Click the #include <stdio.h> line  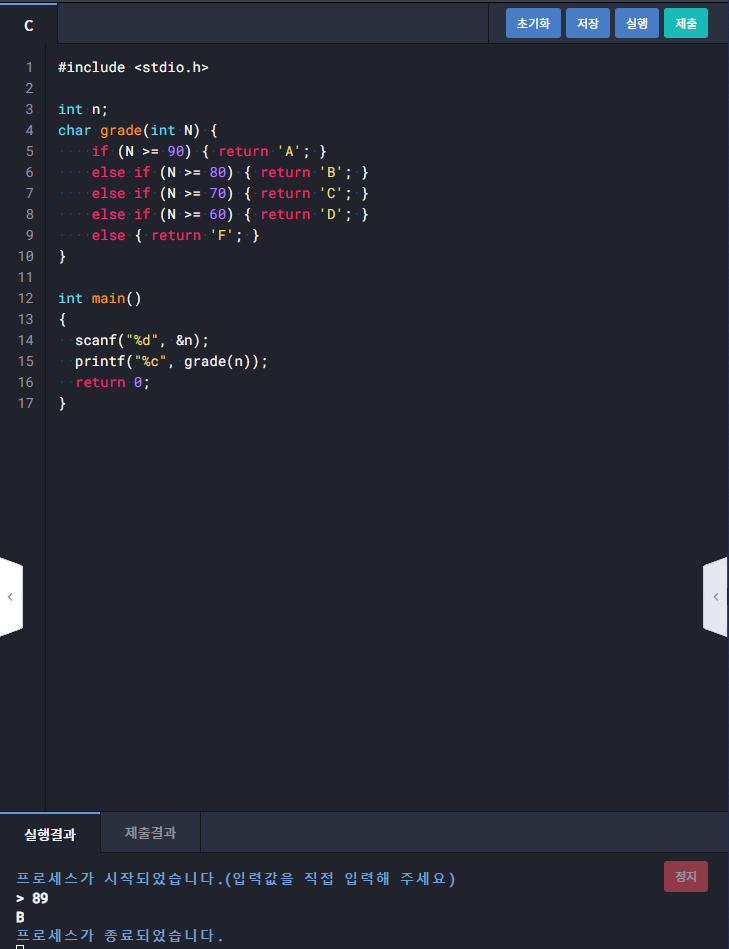(x=133, y=67)
